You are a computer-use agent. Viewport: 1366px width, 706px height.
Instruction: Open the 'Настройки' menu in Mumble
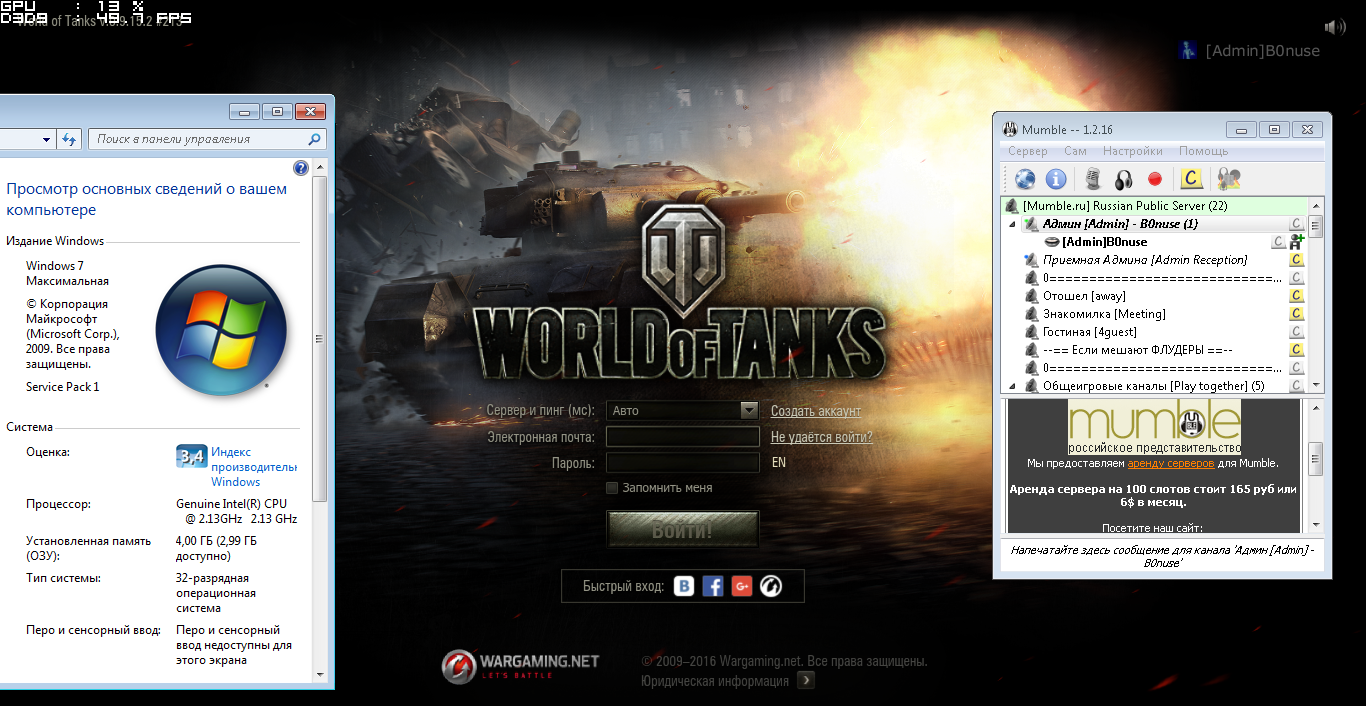click(1132, 151)
